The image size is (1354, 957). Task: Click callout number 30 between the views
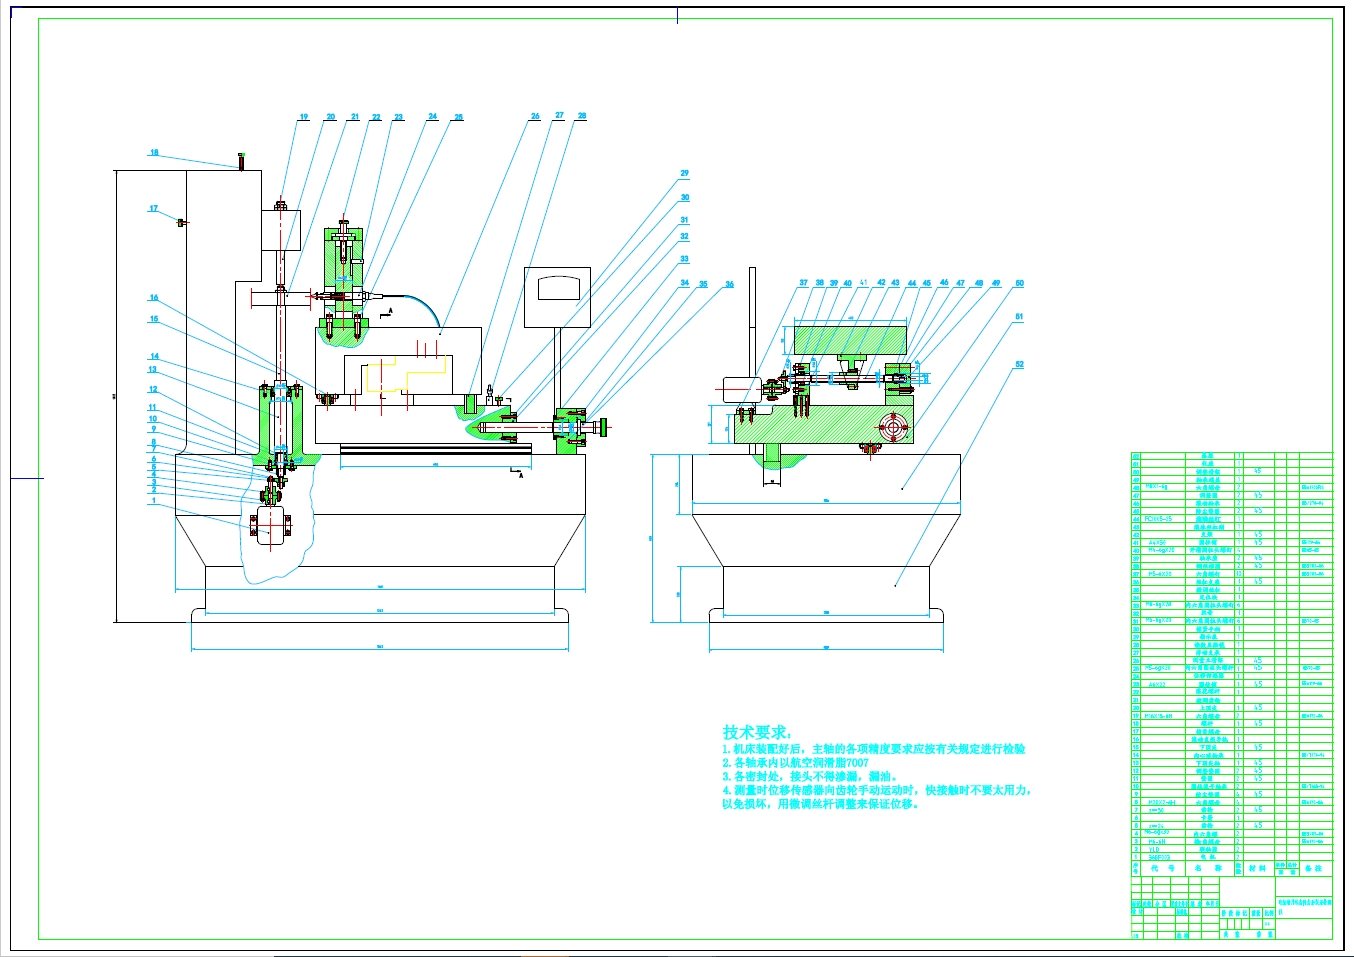pos(685,197)
